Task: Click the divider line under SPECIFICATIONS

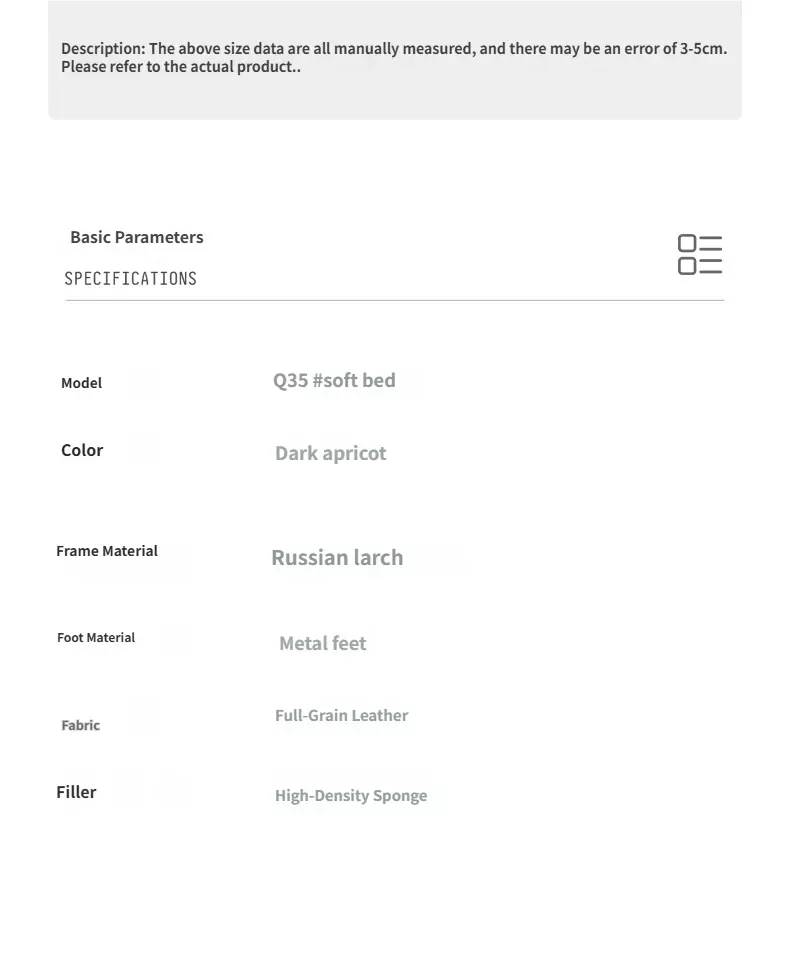Action: pos(395,300)
